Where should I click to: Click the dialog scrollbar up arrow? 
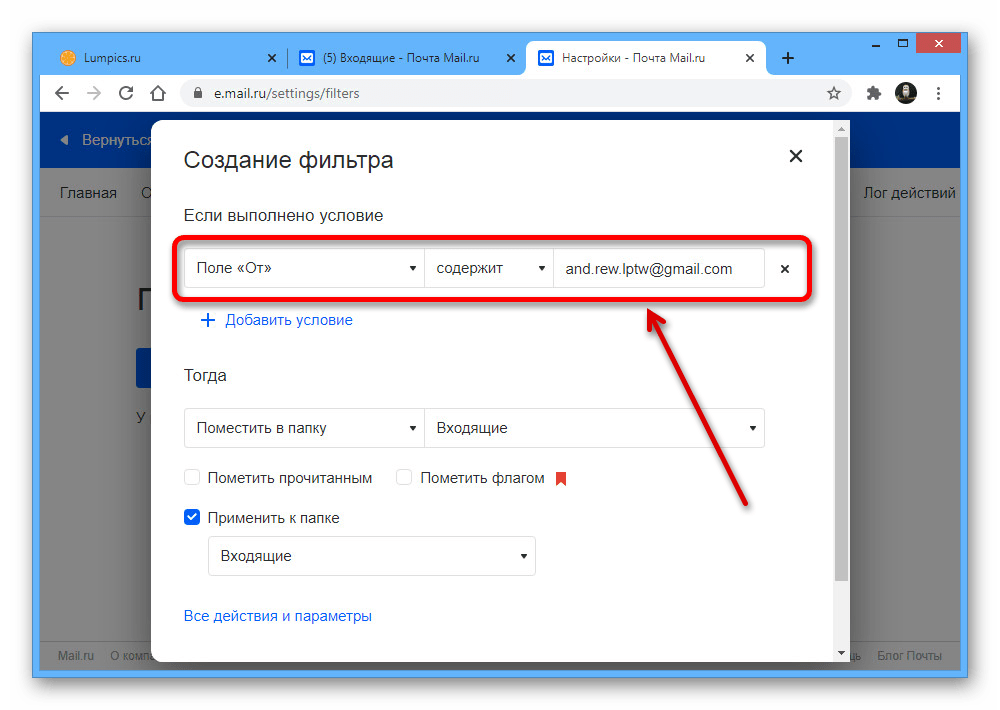pos(842,129)
